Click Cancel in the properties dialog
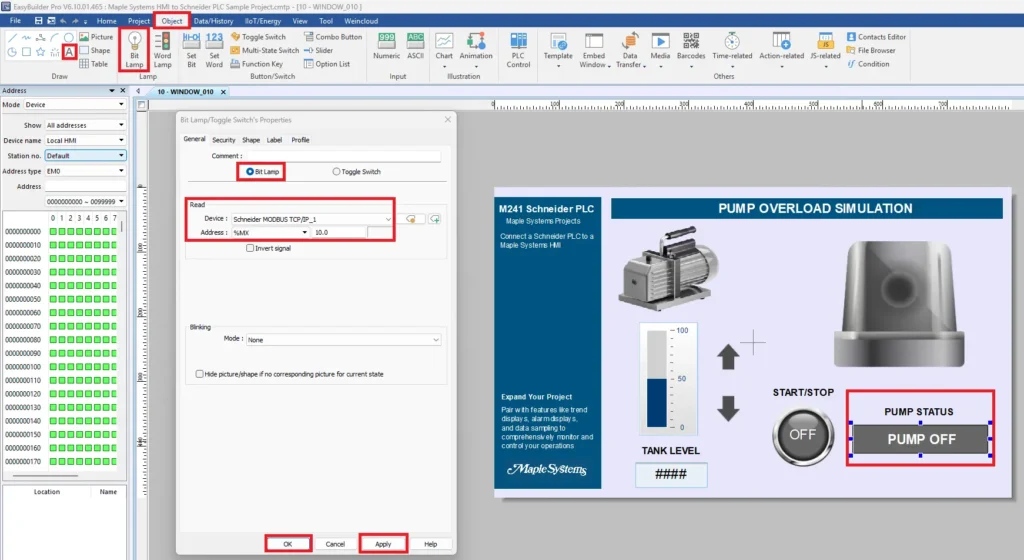 (335, 544)
